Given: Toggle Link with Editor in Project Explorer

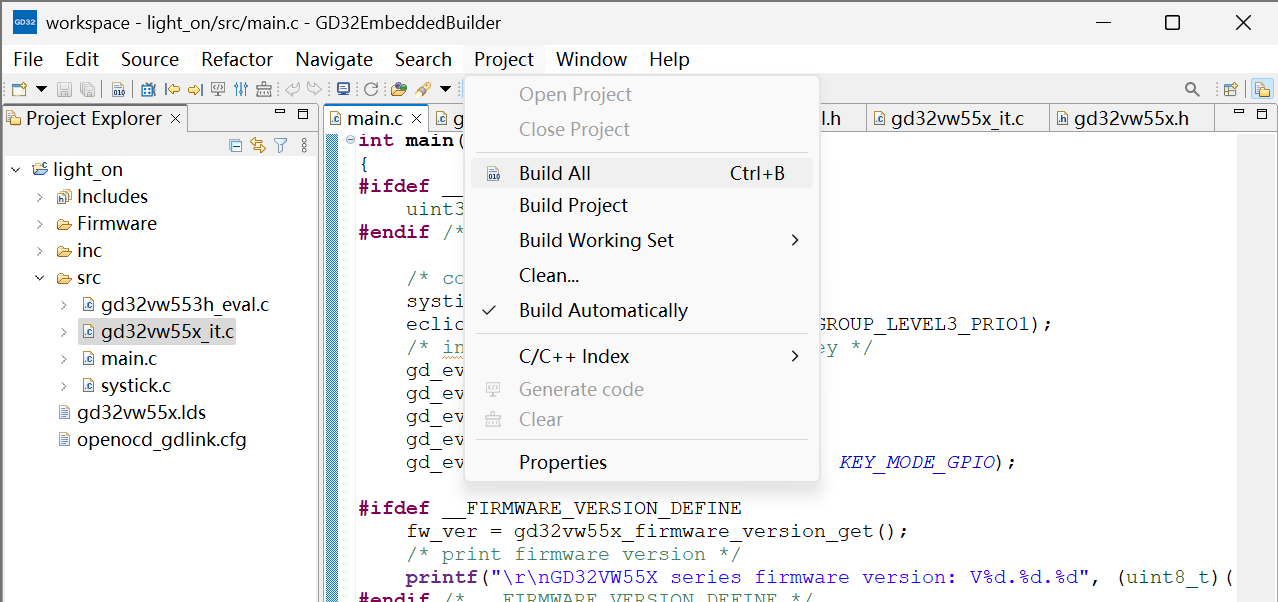Looking at the screenshot, I should (x=258, y=145).
